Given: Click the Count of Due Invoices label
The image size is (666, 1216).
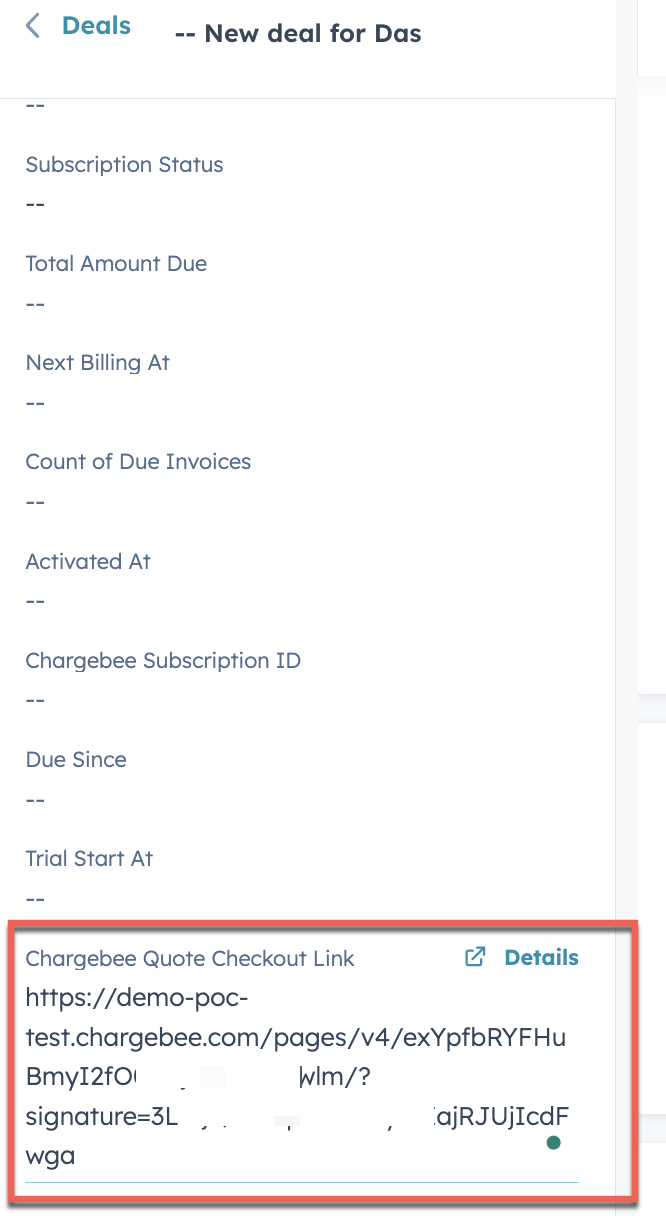Looking at the screenshot, I should click(138, 462).
